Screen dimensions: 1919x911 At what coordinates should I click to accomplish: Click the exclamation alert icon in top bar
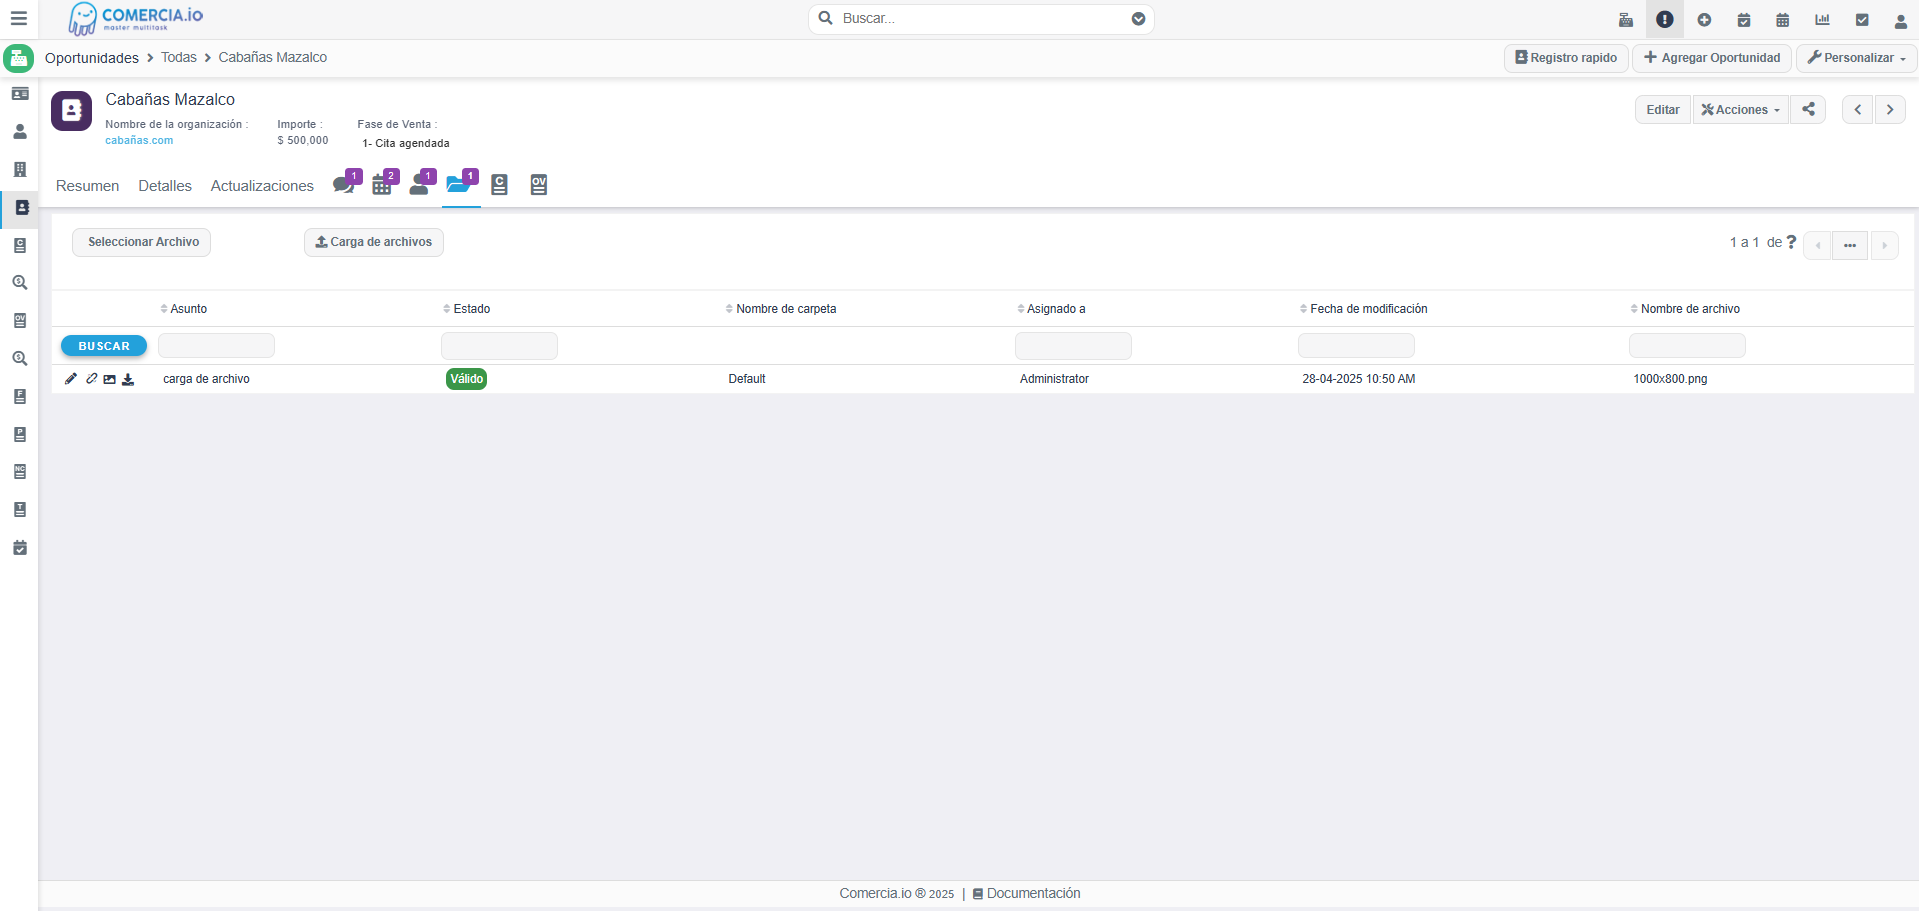(1664, 20)
